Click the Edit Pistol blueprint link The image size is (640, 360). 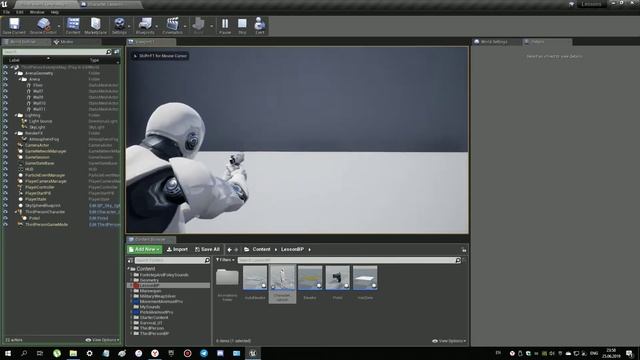pos(99,218)
